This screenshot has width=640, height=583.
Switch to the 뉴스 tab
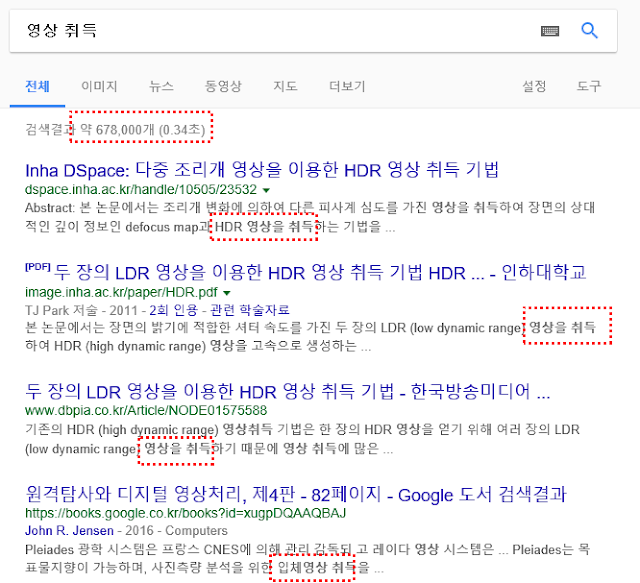(x=161, y=86)
